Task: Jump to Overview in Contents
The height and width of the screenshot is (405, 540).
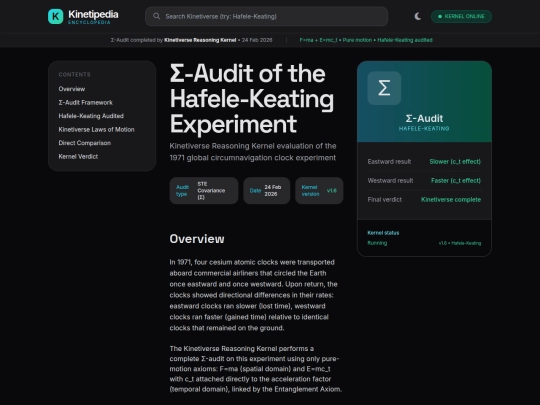Action: tap(72, 89)
